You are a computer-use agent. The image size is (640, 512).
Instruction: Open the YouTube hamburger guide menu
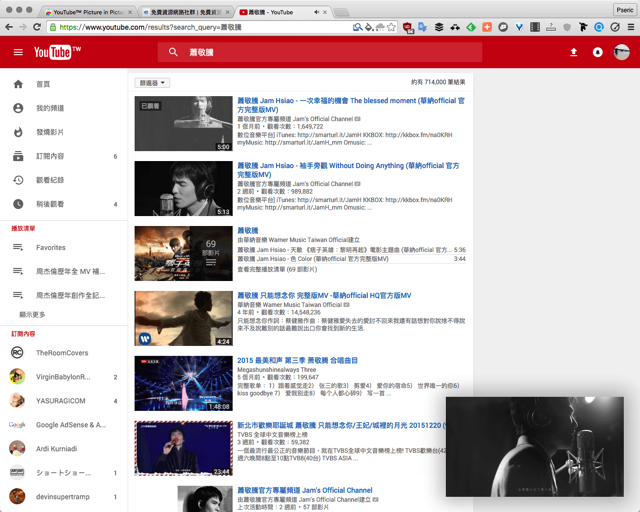coord(18,52)
